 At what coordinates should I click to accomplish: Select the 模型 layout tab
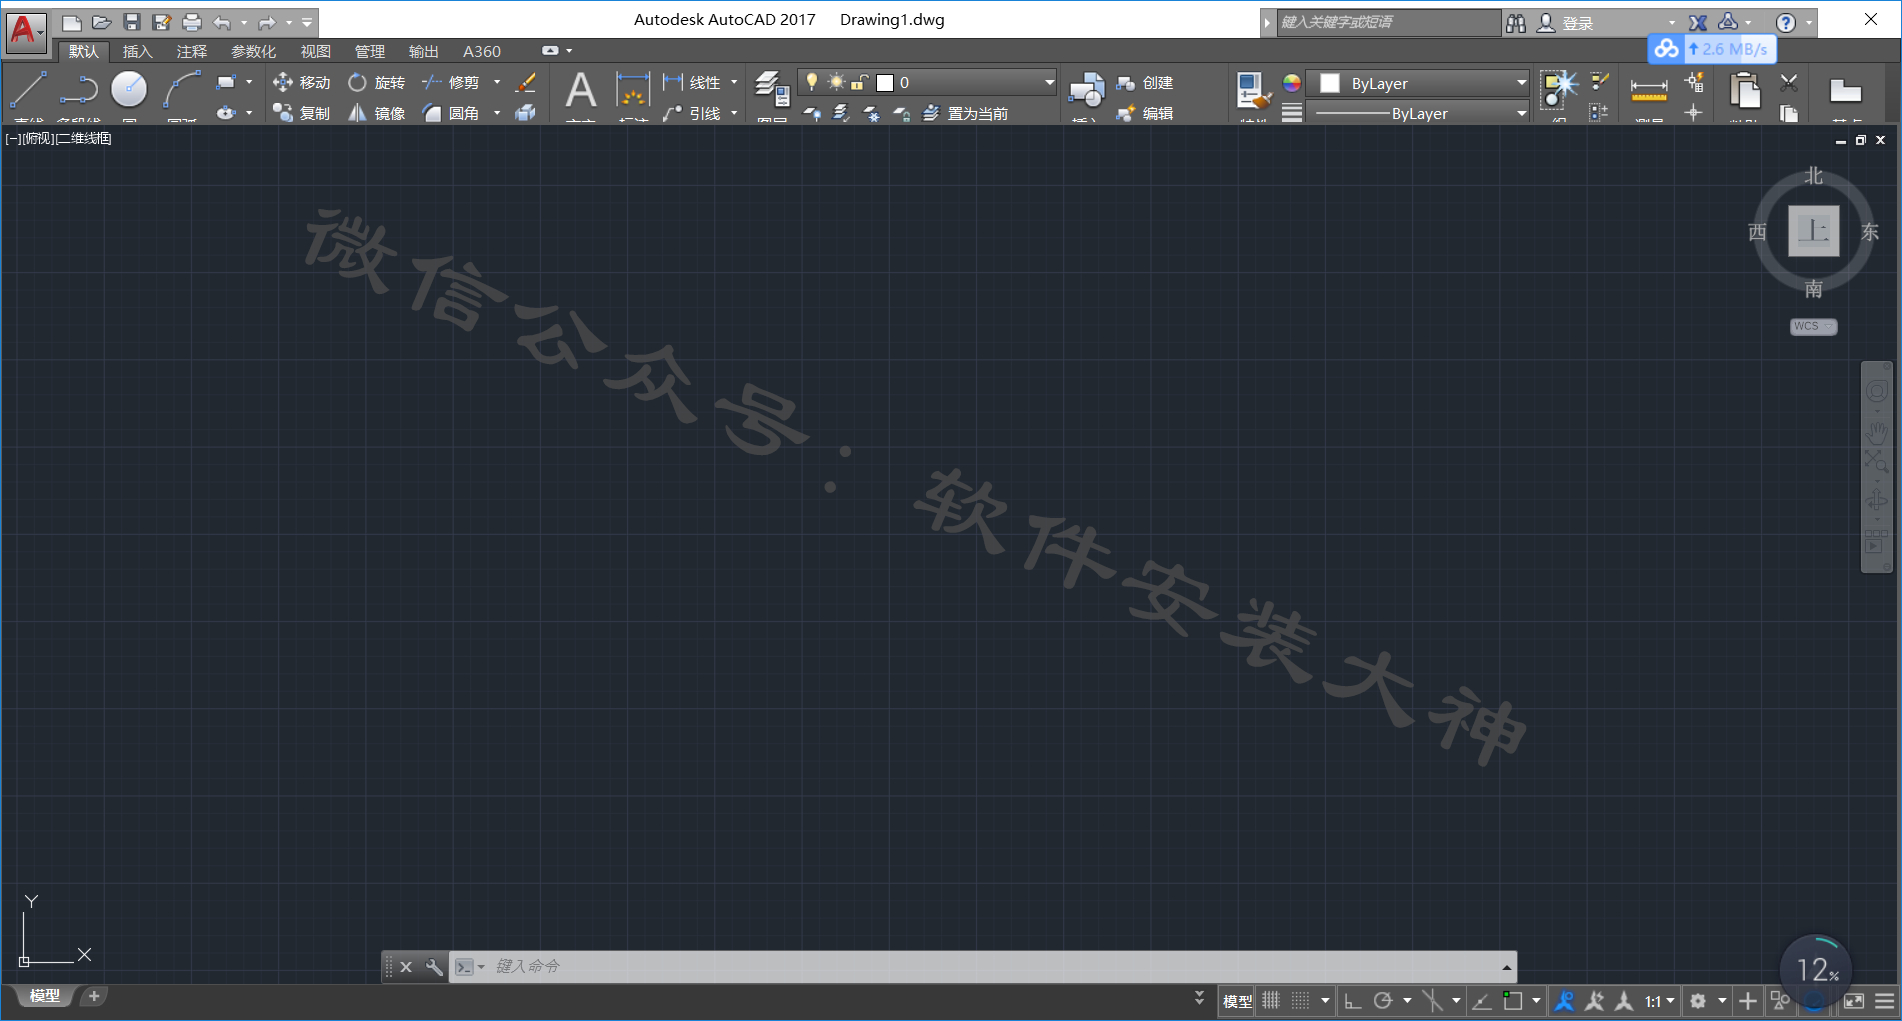click(x=44, y=996)
